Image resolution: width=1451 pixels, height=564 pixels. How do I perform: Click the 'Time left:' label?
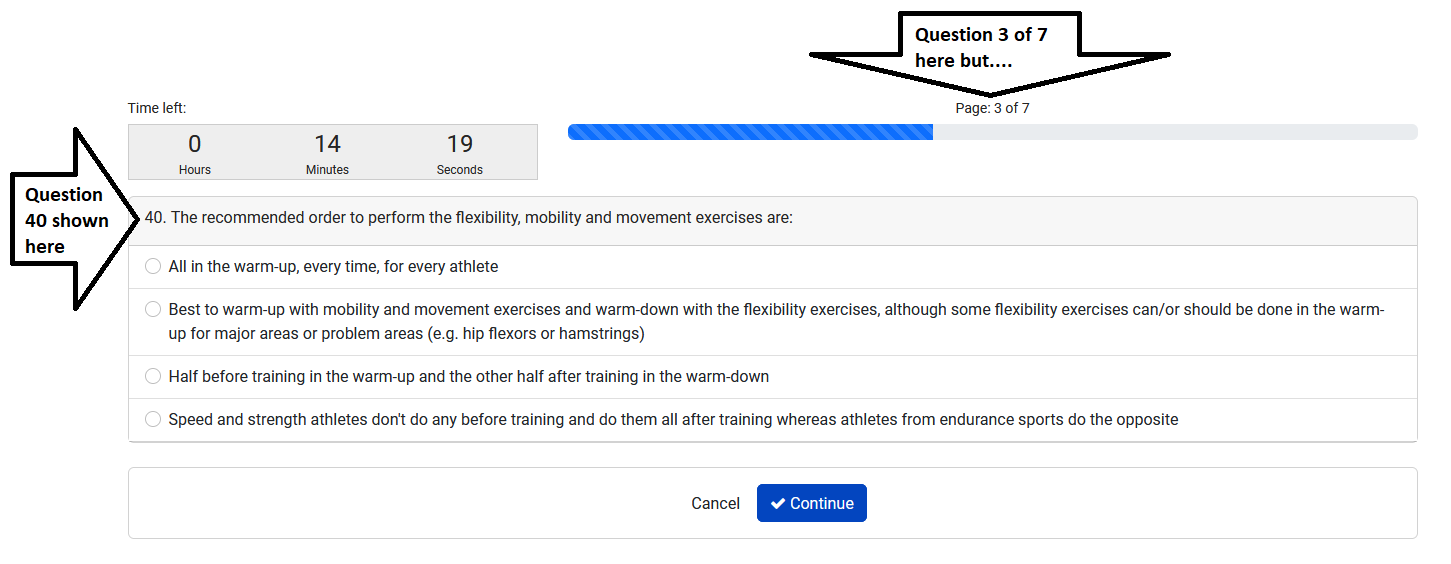[157, 108]
